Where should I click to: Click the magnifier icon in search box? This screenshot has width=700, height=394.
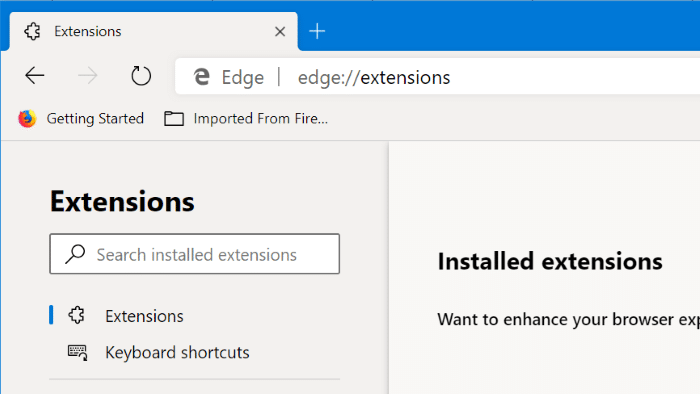pyautogui.click(x=75, y=254)
